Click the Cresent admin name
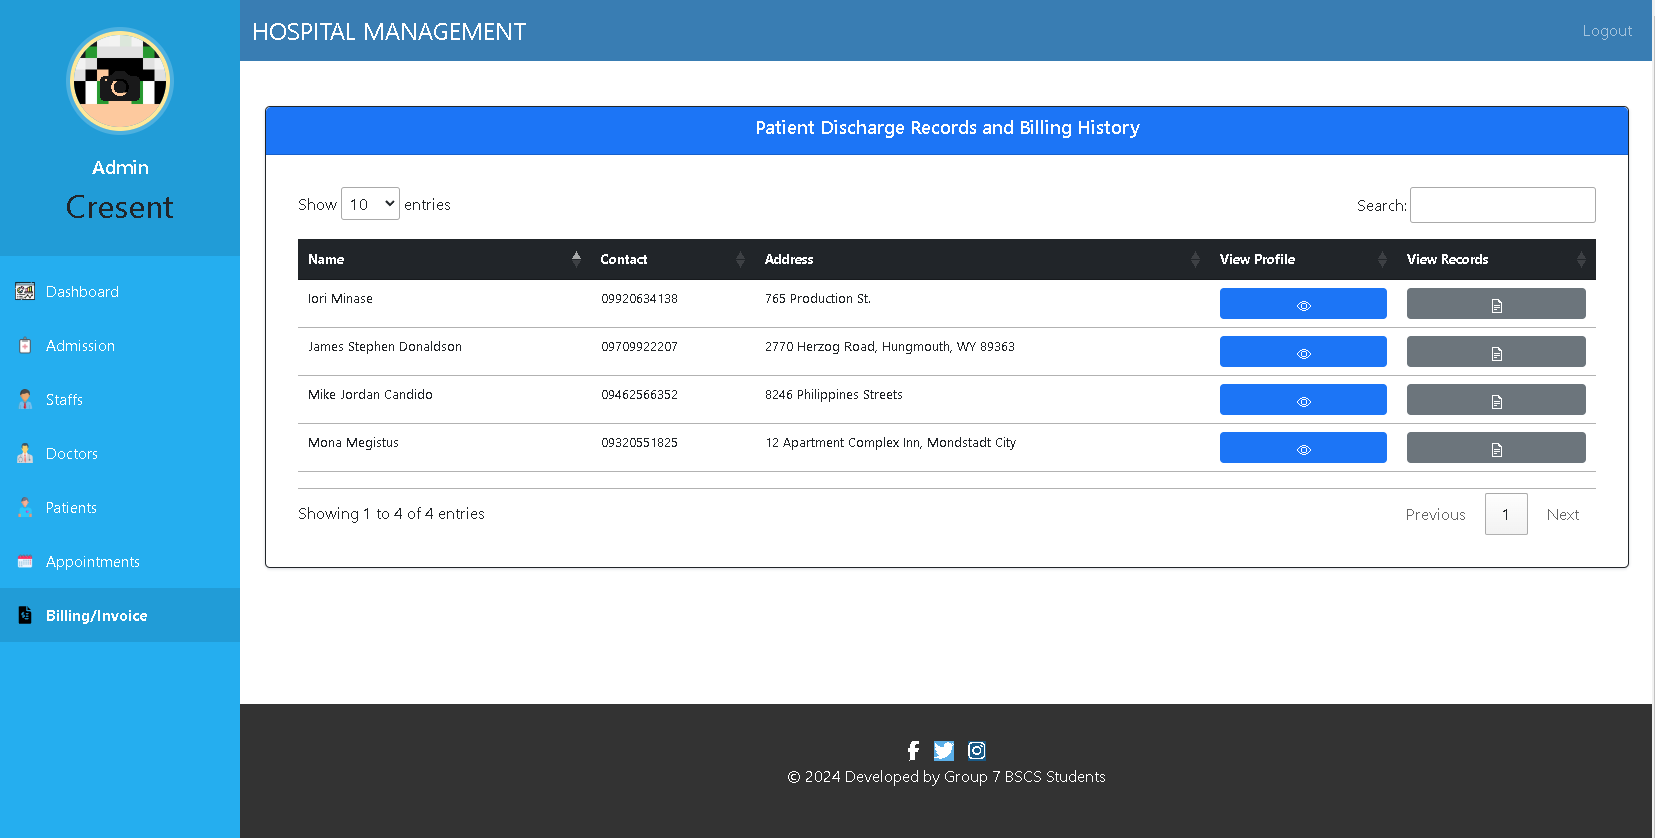 (120, 207)
